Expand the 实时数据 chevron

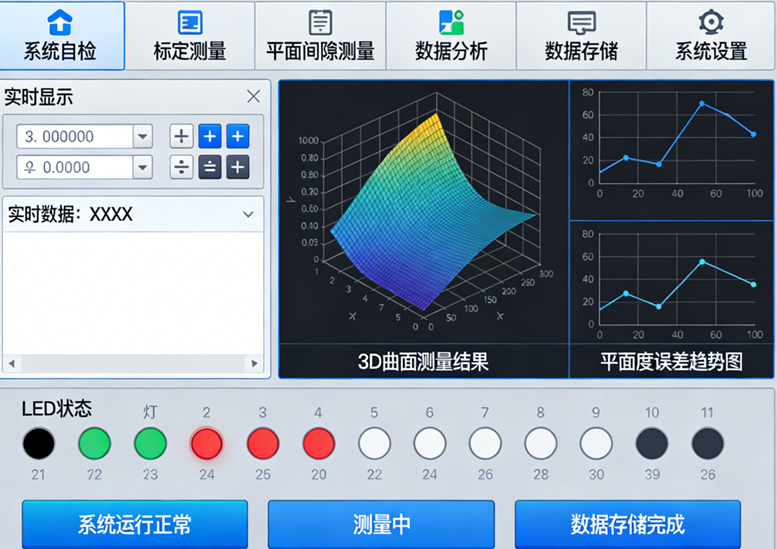(x=248, y=214)
